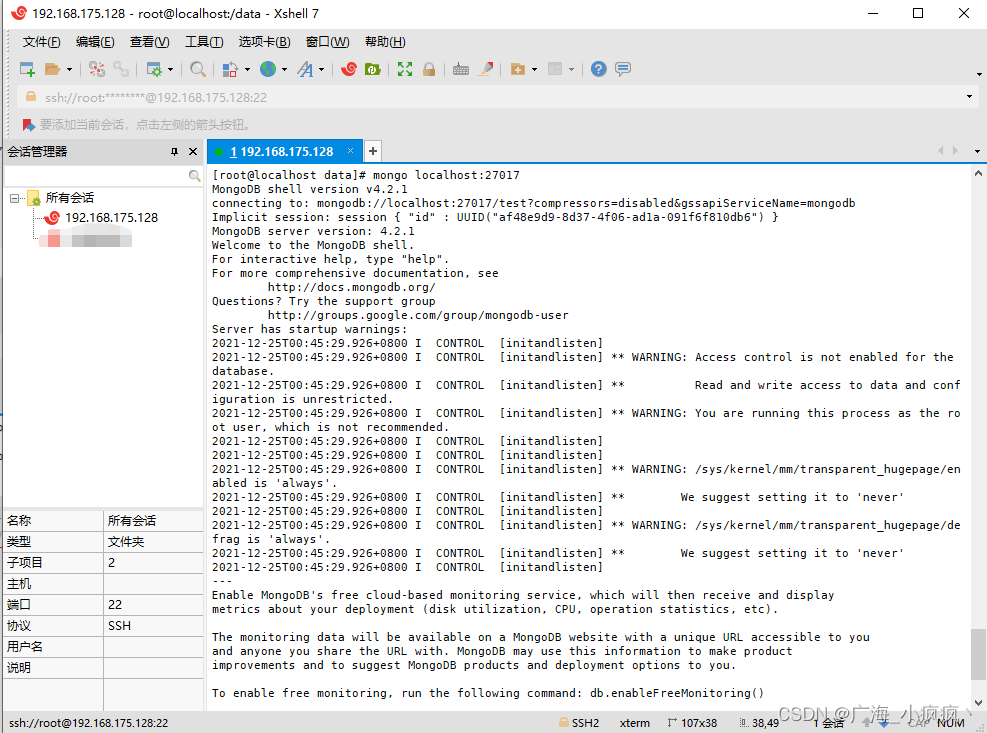
Task: Toggle full screen with green arrows icon
Action: pyautogui.click(x=405, y=69)
